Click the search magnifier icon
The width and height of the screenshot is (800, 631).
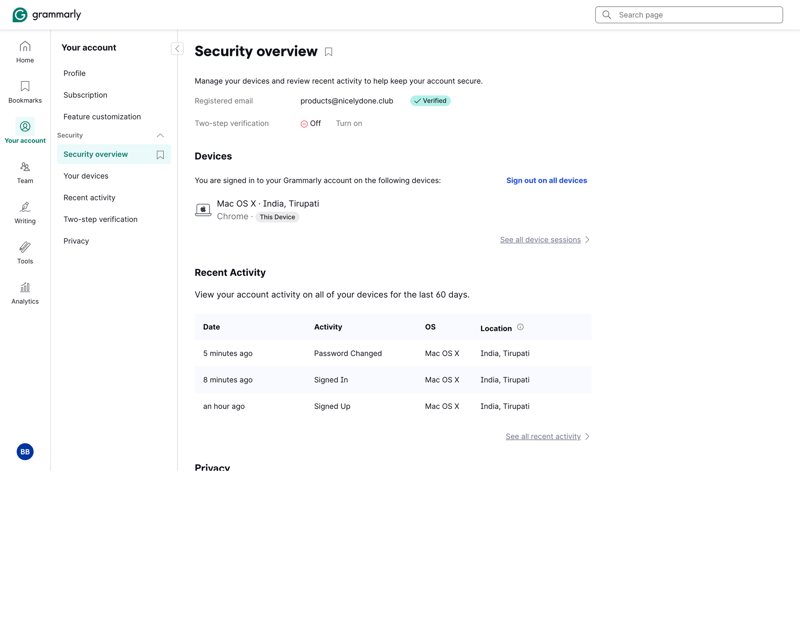pos(606,14)
